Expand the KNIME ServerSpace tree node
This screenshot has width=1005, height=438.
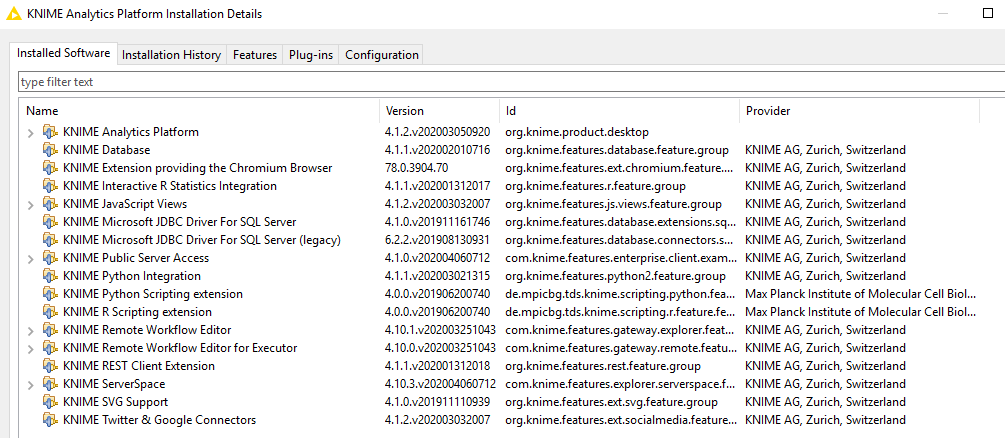[x=30, y=384]
